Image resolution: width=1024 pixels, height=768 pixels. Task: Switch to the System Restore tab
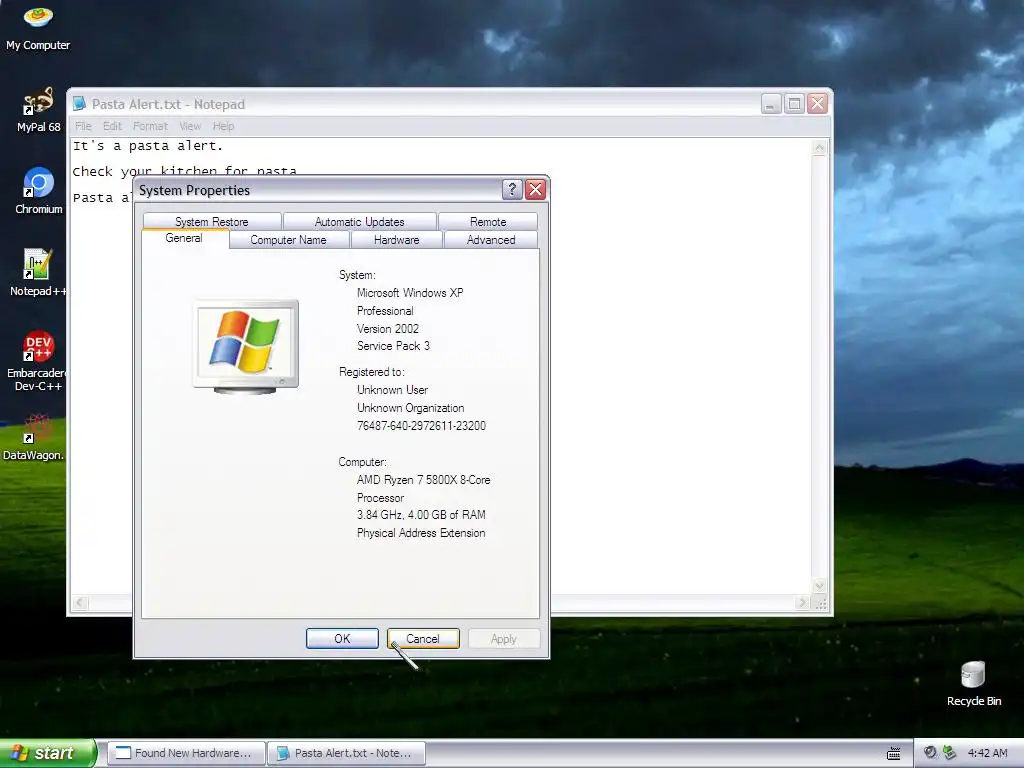pos(212,221)
